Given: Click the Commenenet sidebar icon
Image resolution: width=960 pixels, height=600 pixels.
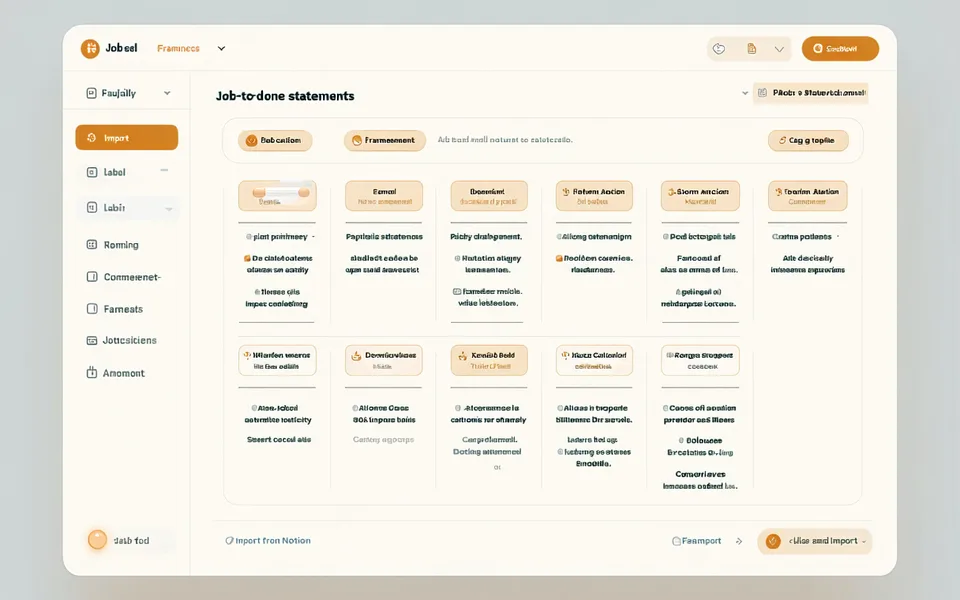Looking at the screenshot, I should click(92, 277).
